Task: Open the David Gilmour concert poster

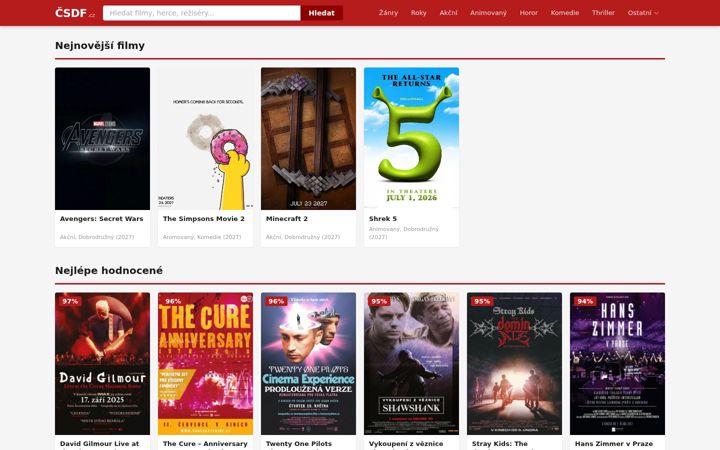Action: pos(102,364)
